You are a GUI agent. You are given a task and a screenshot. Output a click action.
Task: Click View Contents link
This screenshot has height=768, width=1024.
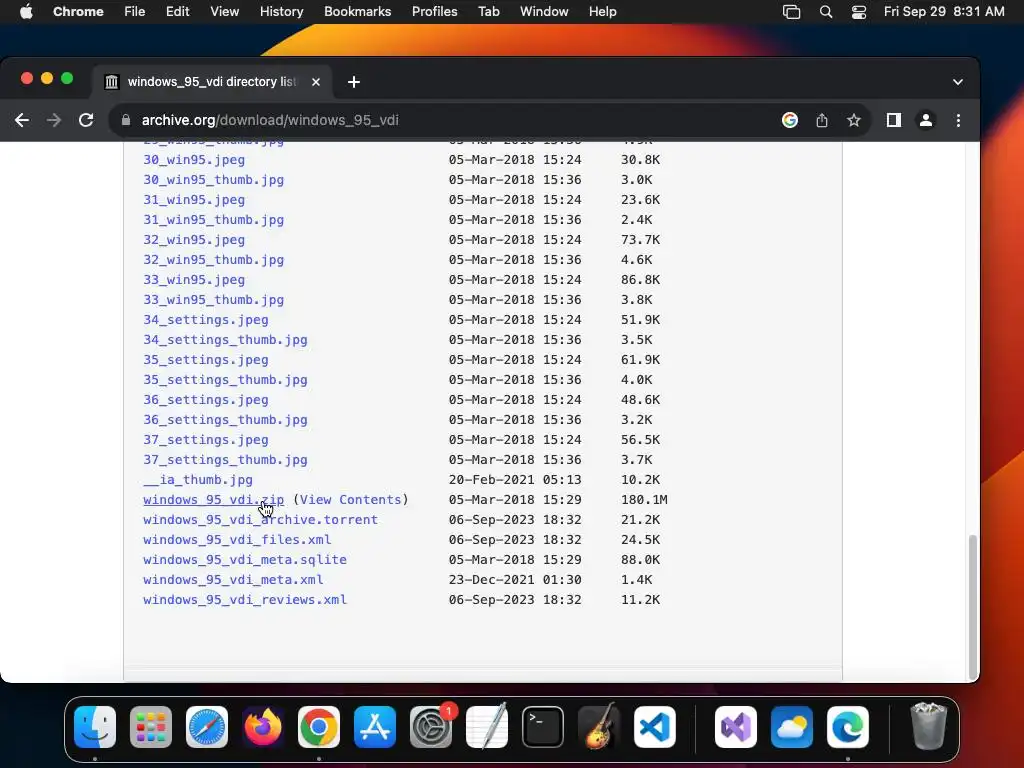351,500
